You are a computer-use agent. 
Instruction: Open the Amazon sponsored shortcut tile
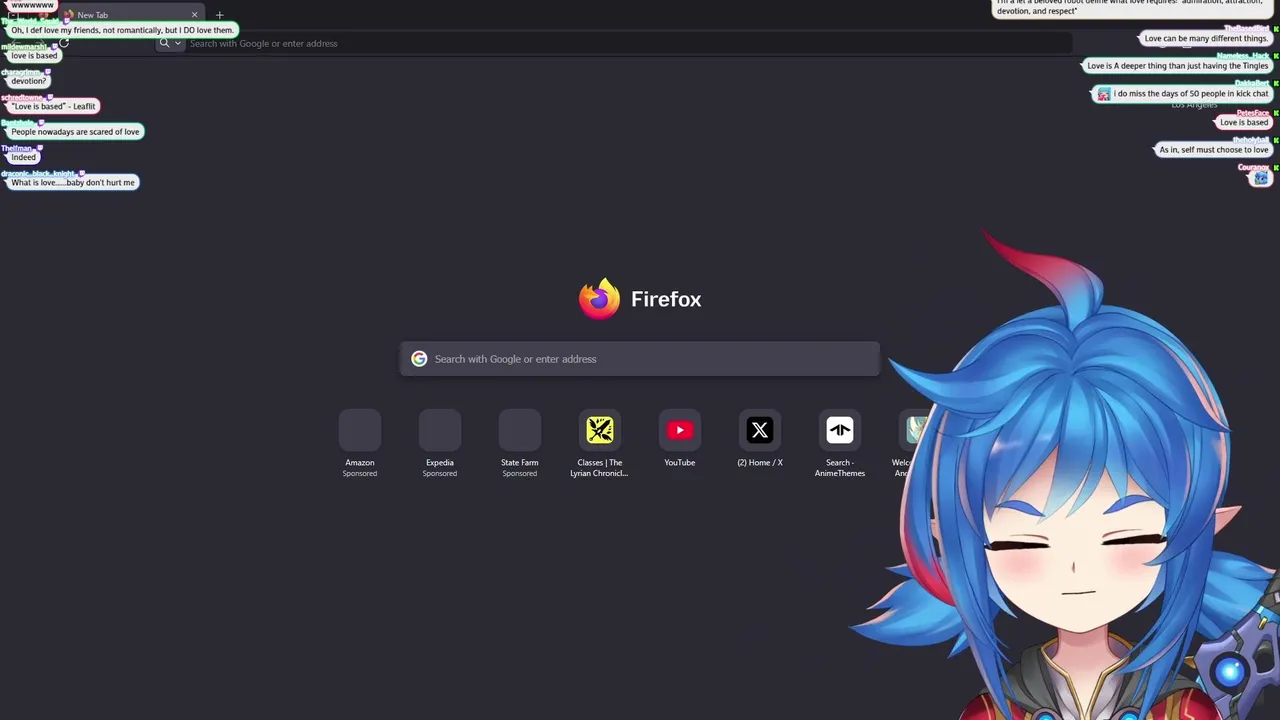pos(360,430)
